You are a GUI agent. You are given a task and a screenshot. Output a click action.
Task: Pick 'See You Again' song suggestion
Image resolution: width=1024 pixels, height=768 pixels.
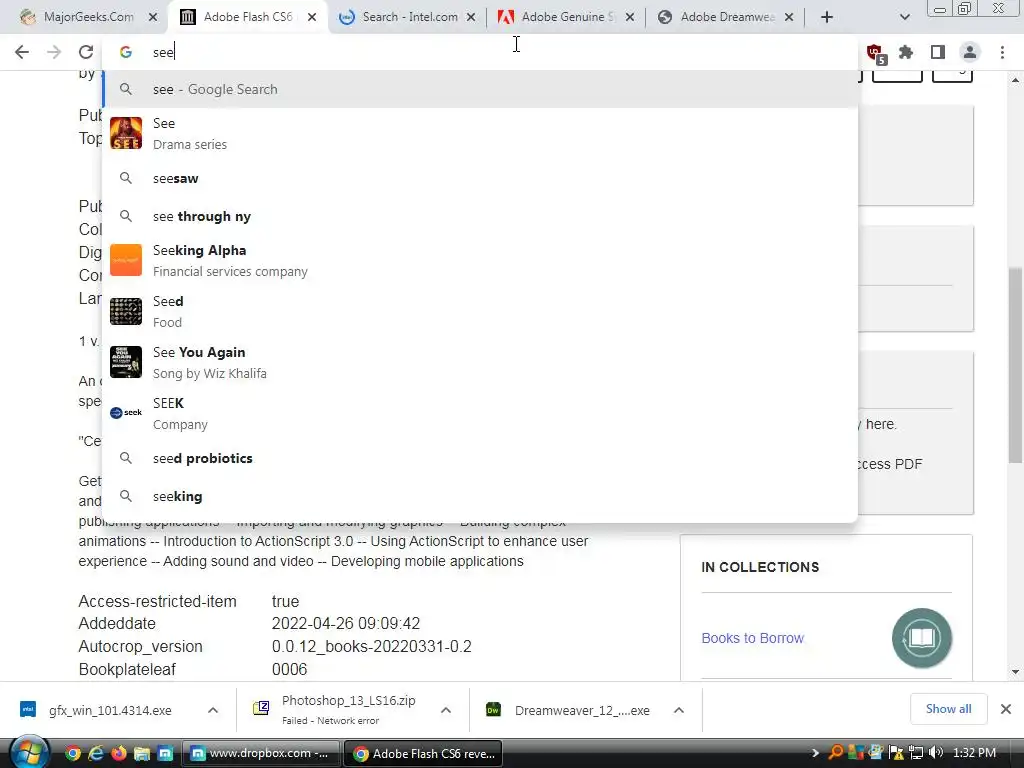(480, 362)
